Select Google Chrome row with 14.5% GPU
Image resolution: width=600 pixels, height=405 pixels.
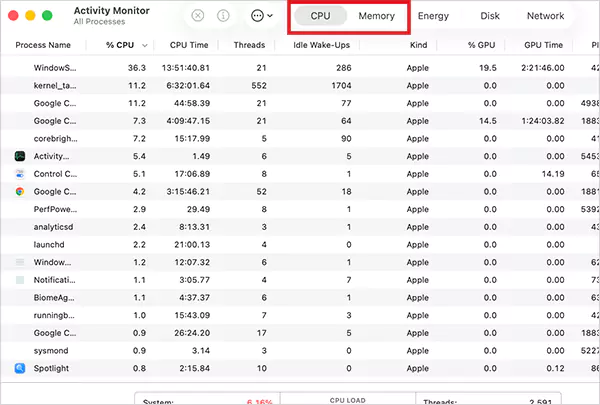pos(300,121)
